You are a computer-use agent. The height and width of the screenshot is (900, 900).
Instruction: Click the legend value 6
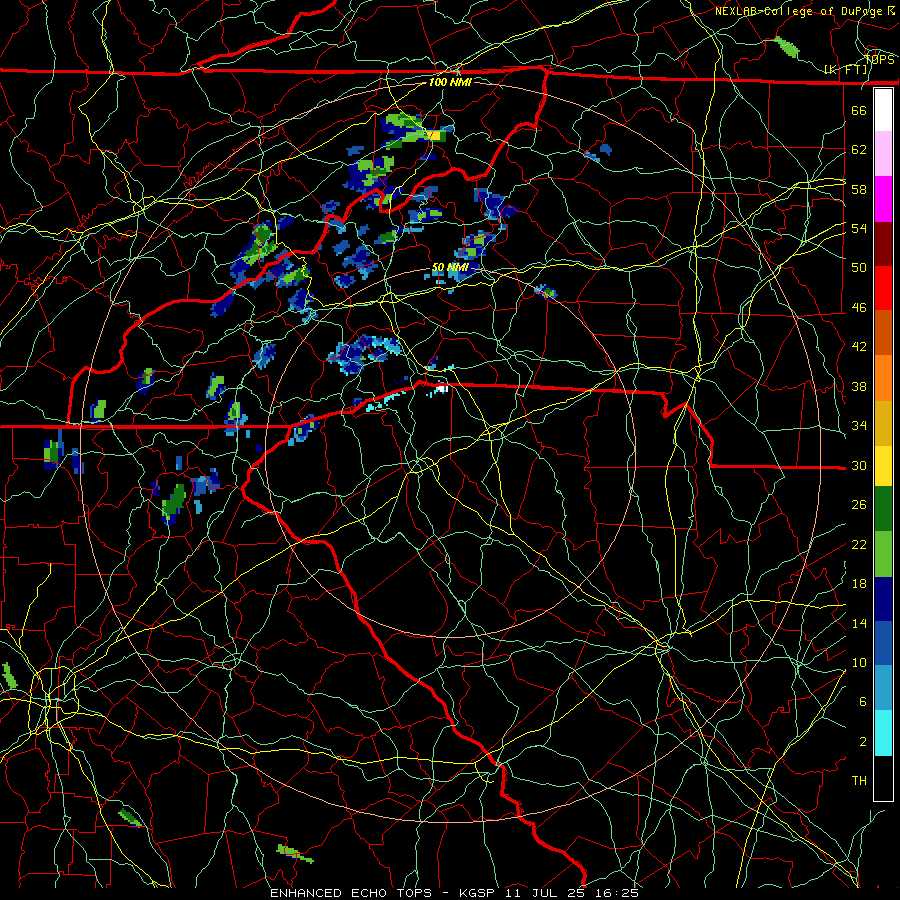click(x=863, y=702)
